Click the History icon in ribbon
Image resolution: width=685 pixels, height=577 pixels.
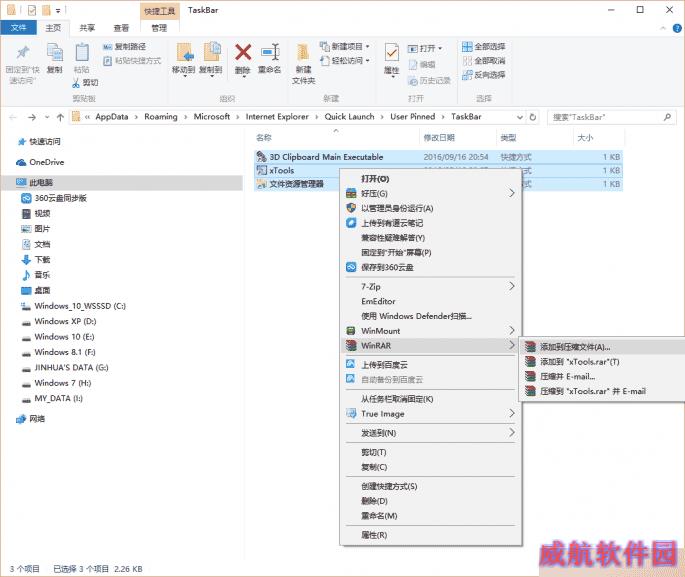pos(413,81)
